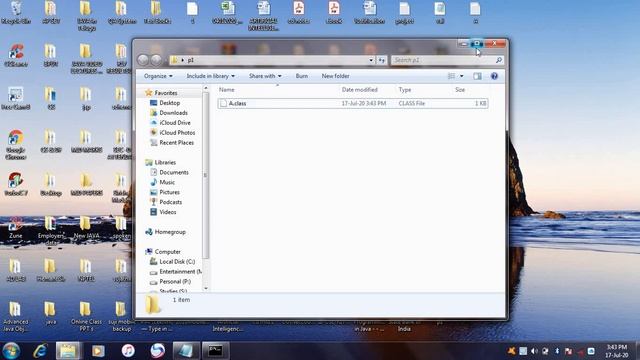This screenshot has height=360, width=640.
Task: Open media player taskbar icon
Action: (98, 351)
